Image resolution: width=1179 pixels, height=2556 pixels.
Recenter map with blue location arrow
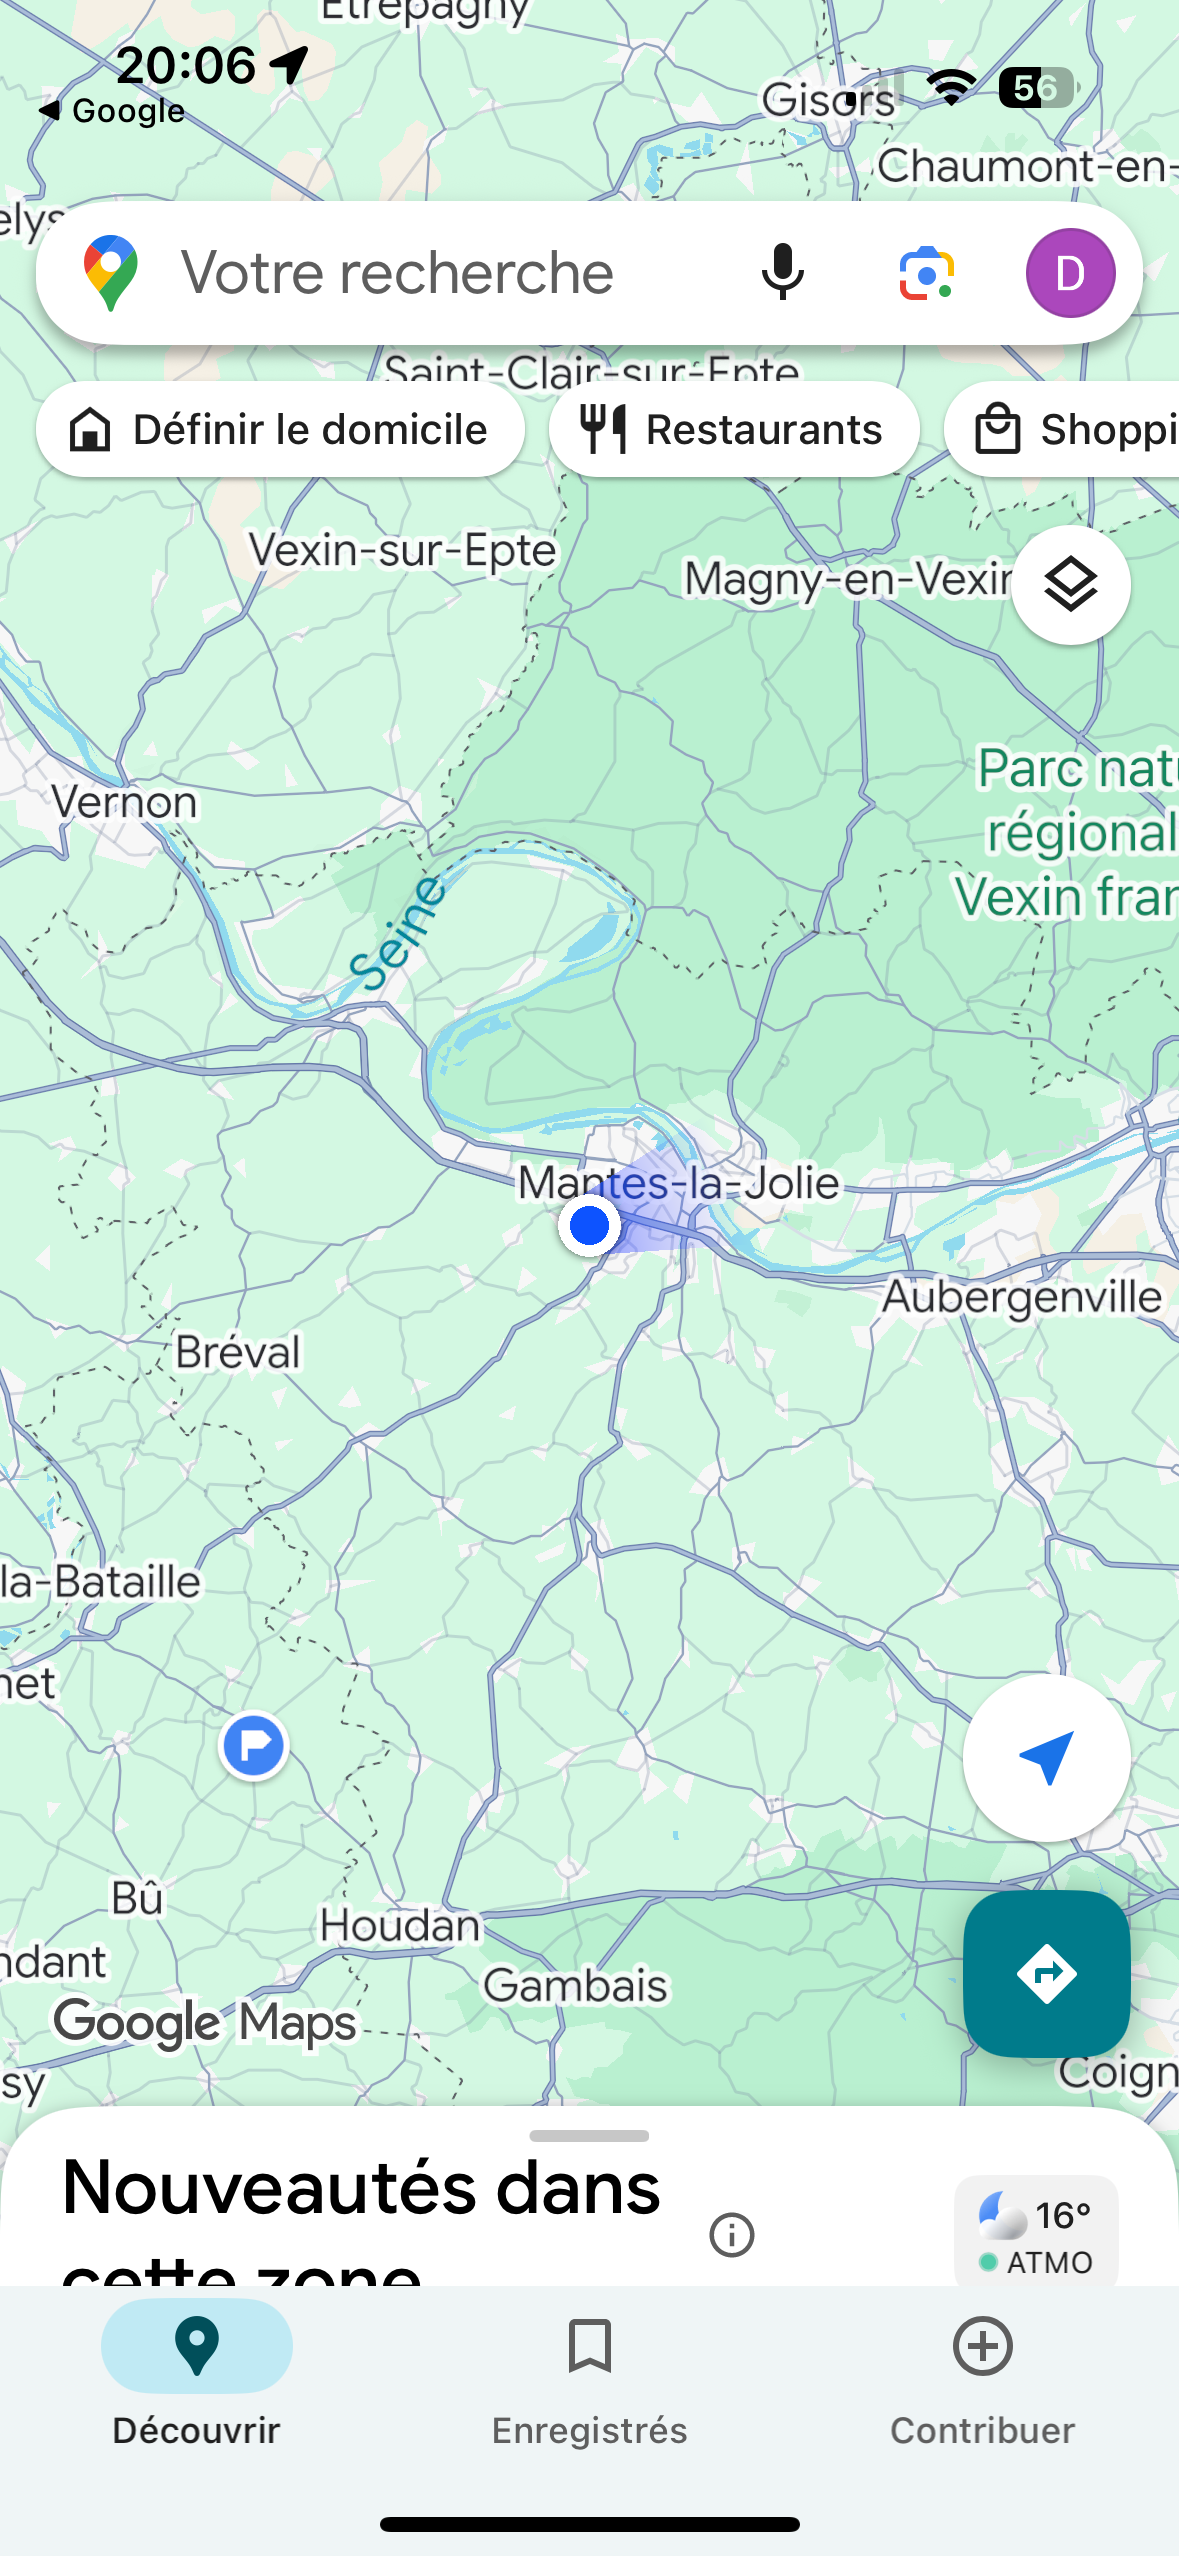1046,1757
